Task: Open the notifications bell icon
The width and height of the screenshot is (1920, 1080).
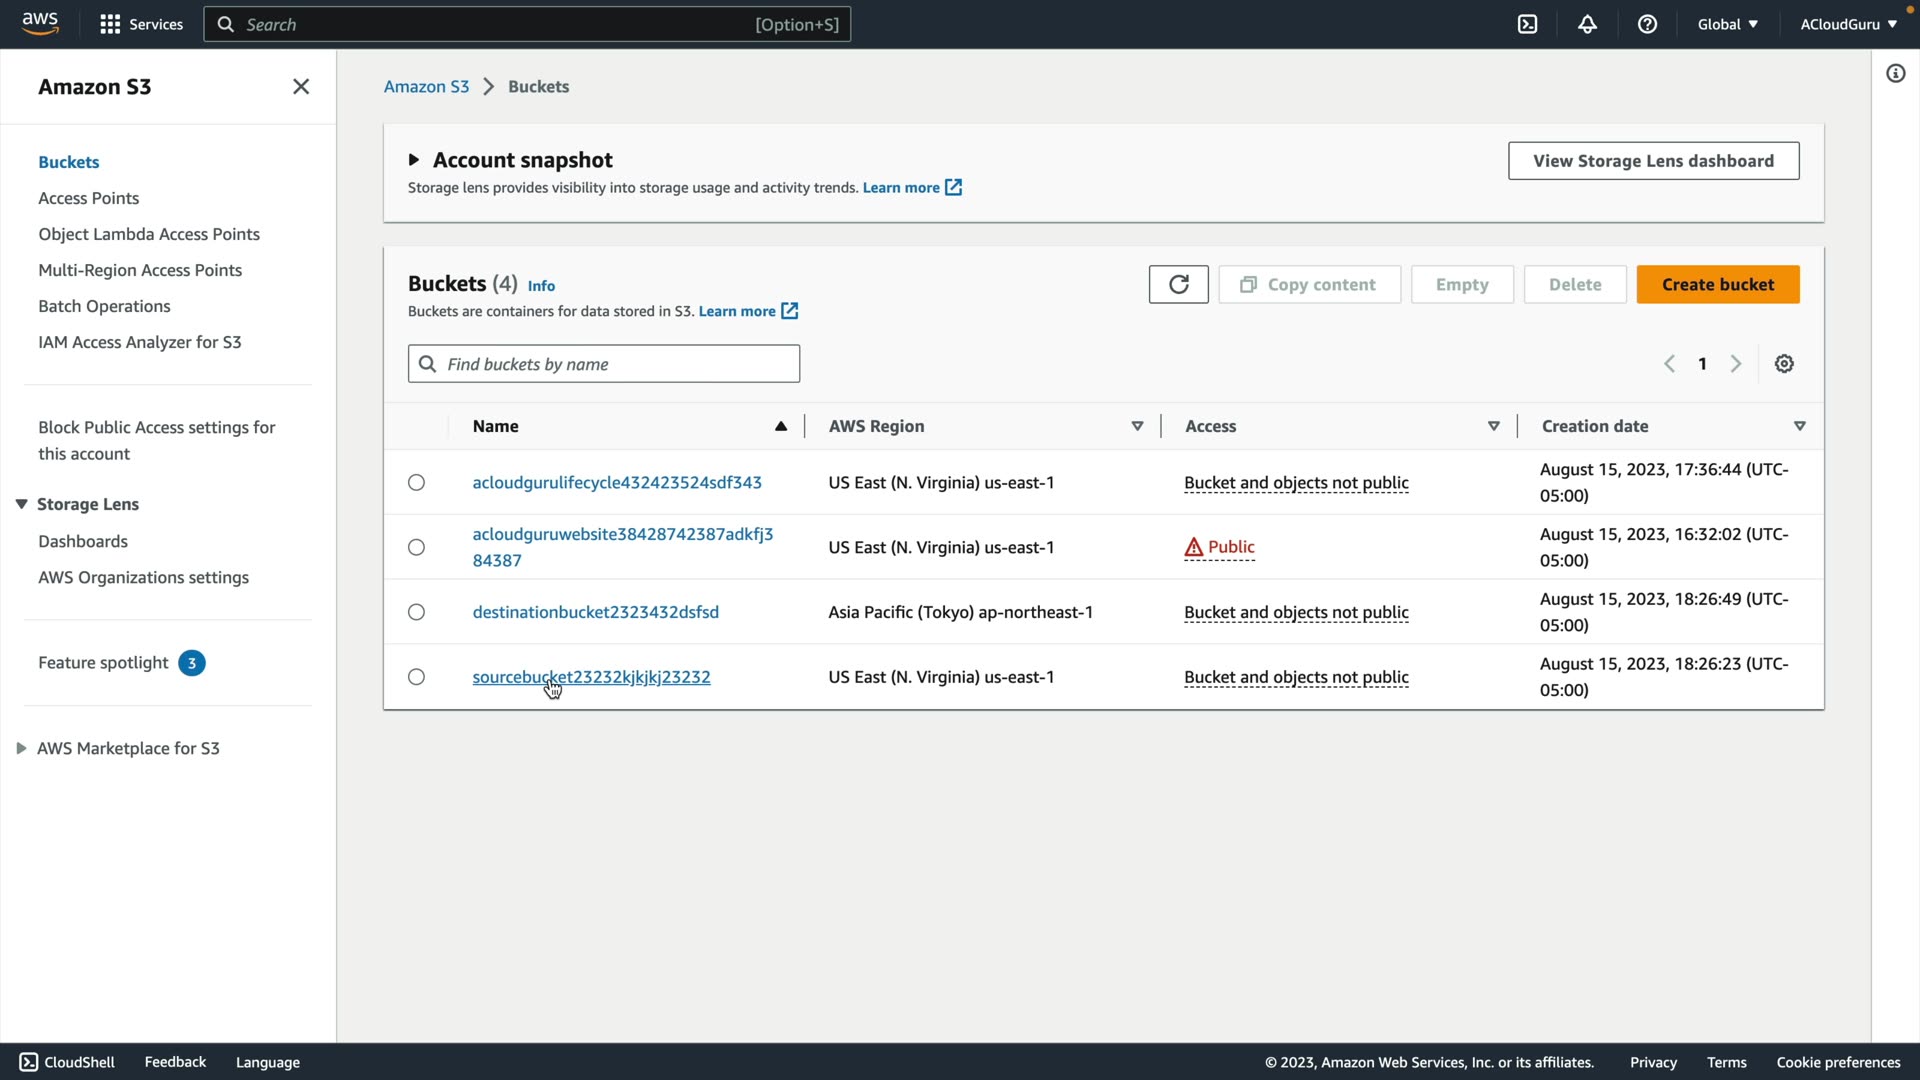Action: [x=1587, y=24]
